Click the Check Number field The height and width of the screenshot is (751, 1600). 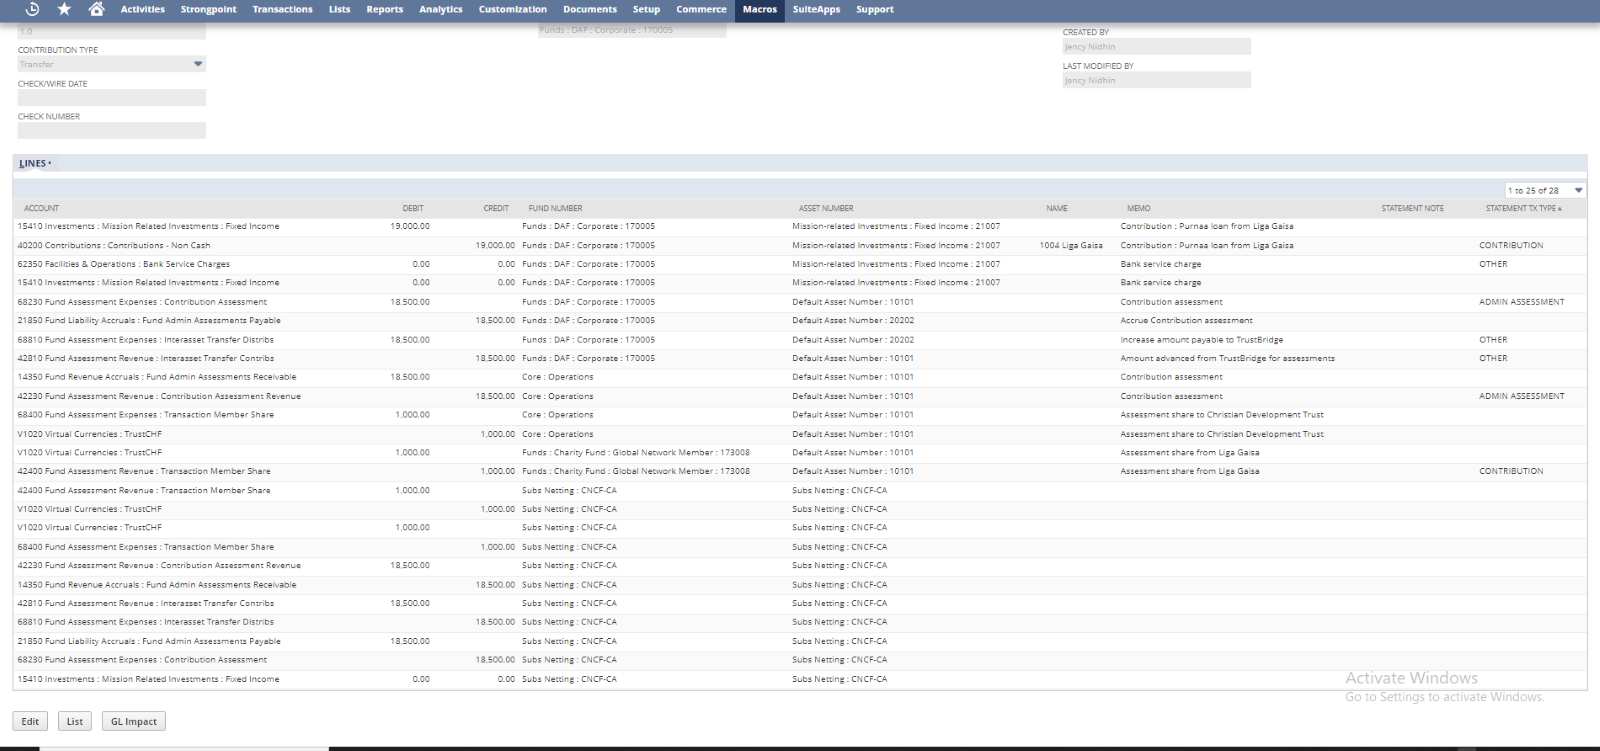point(112,130)
